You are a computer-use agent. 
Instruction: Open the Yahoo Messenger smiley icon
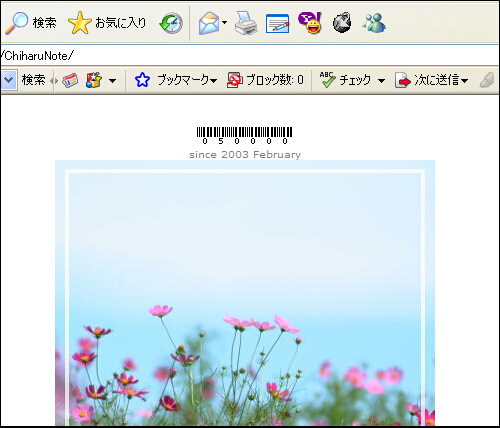[310, 23]
